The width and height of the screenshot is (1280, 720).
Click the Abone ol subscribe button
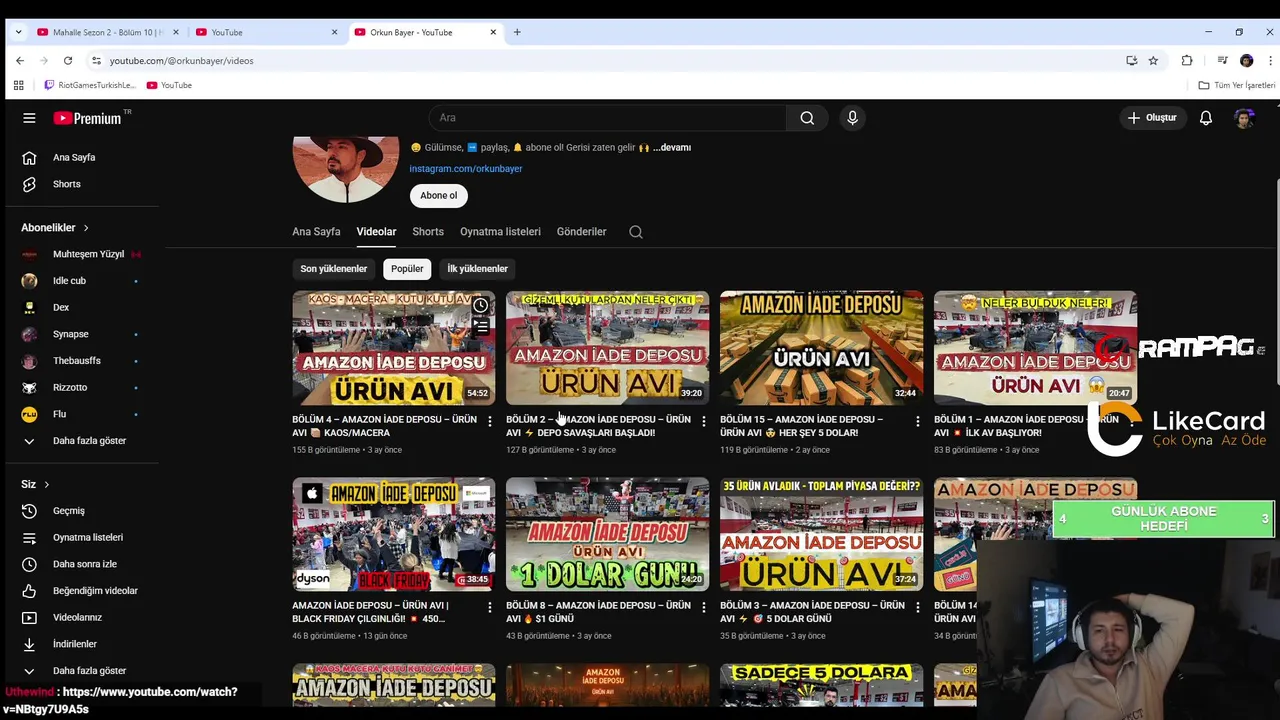438,196
